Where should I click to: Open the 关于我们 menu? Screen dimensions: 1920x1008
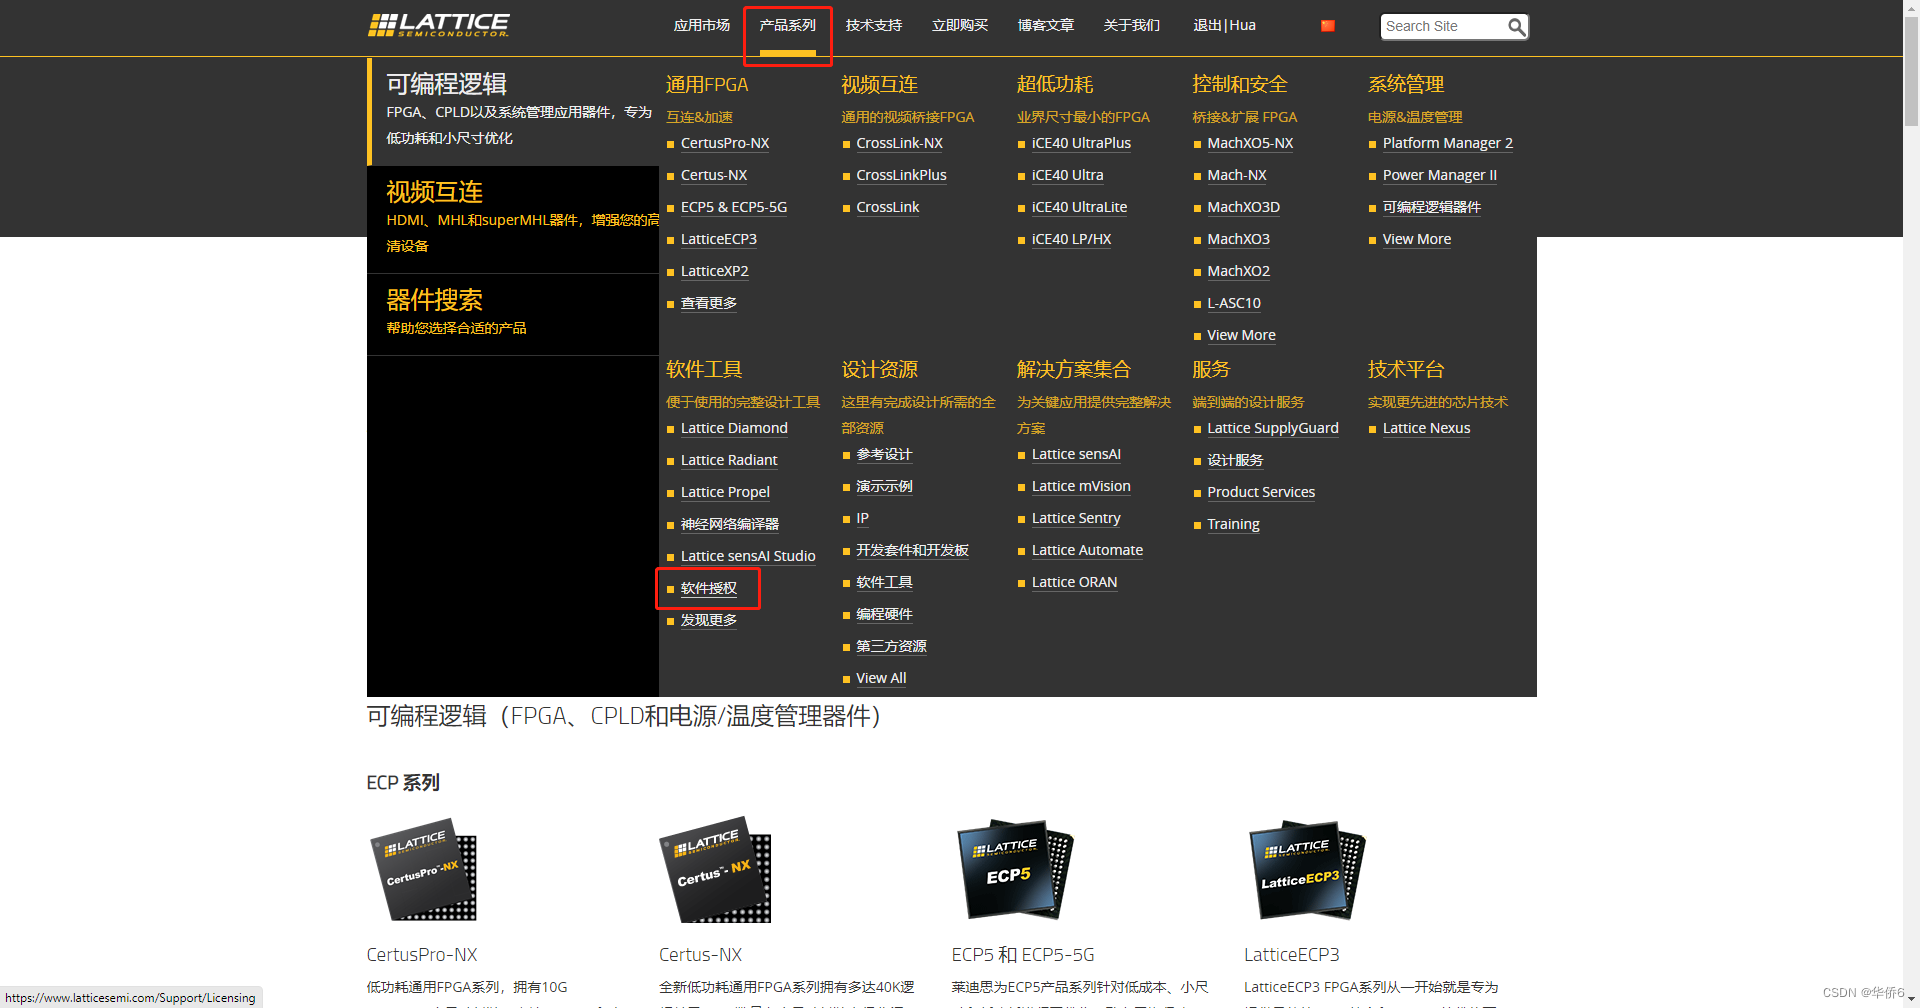click(x=1131, y=26)
